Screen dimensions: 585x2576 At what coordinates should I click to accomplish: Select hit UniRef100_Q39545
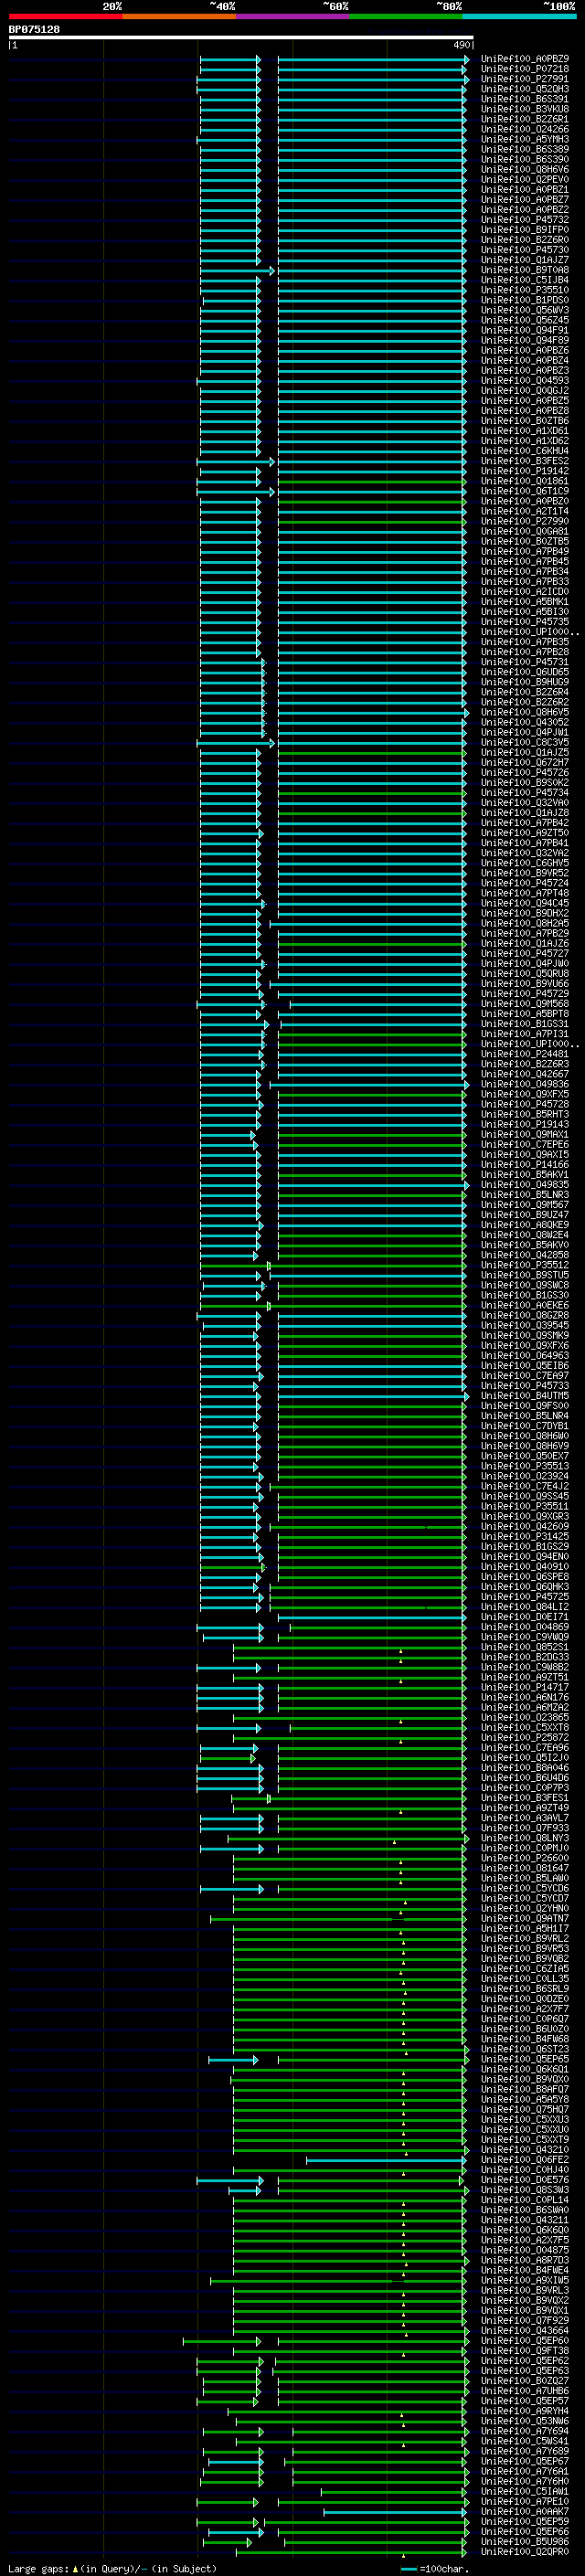click(525, 1325)
